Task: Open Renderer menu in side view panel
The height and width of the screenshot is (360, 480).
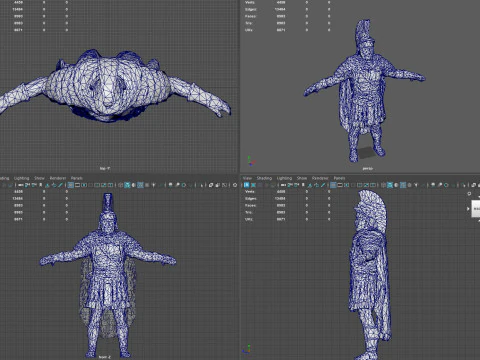Action: pyautogui.click(x=320, y=178)
